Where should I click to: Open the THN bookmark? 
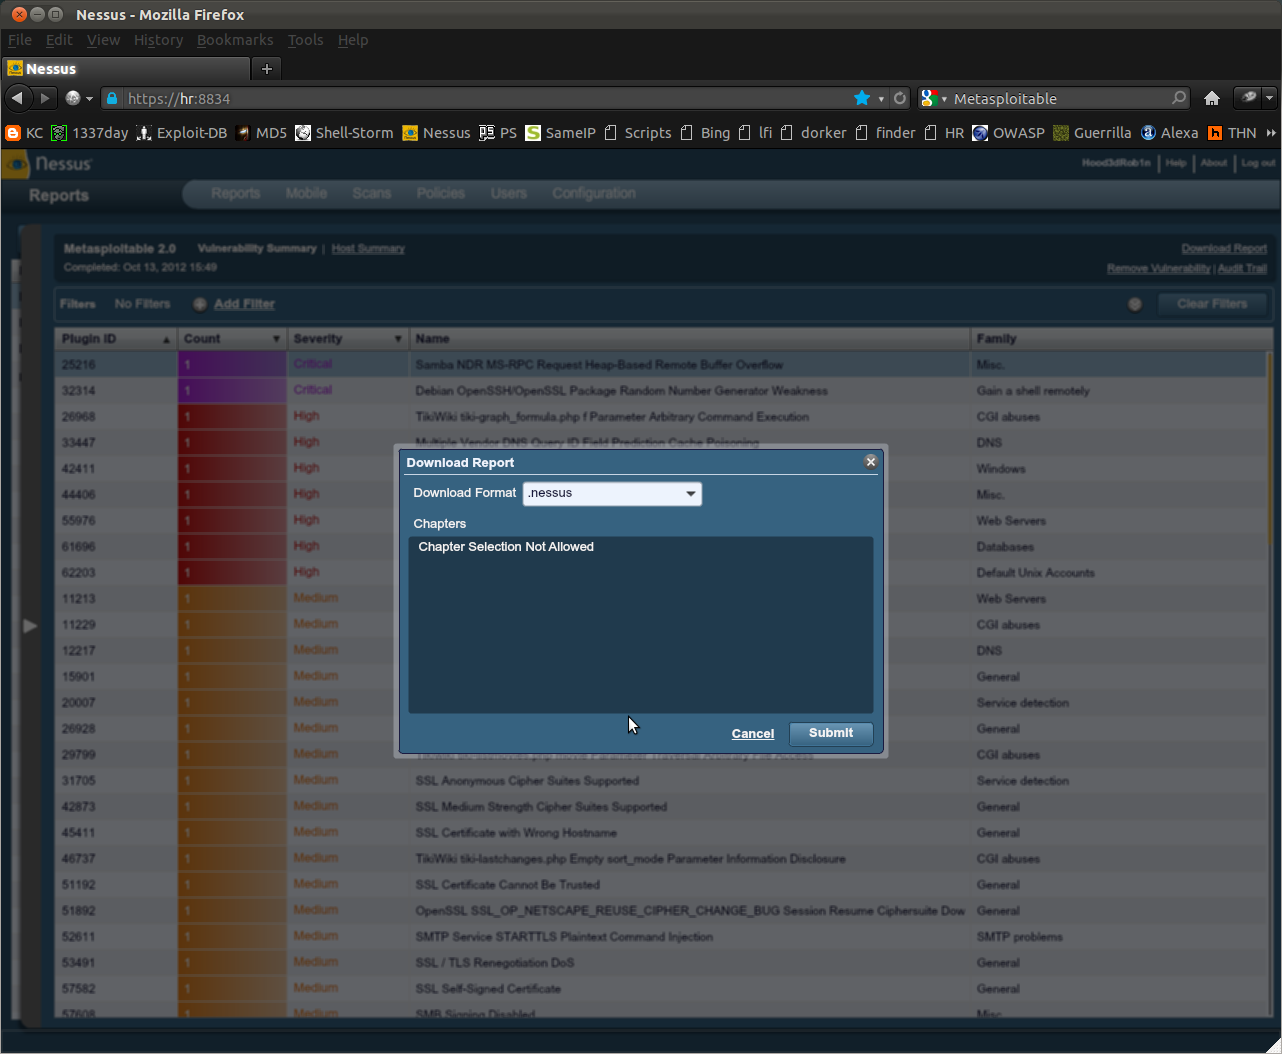[1232, 133]
